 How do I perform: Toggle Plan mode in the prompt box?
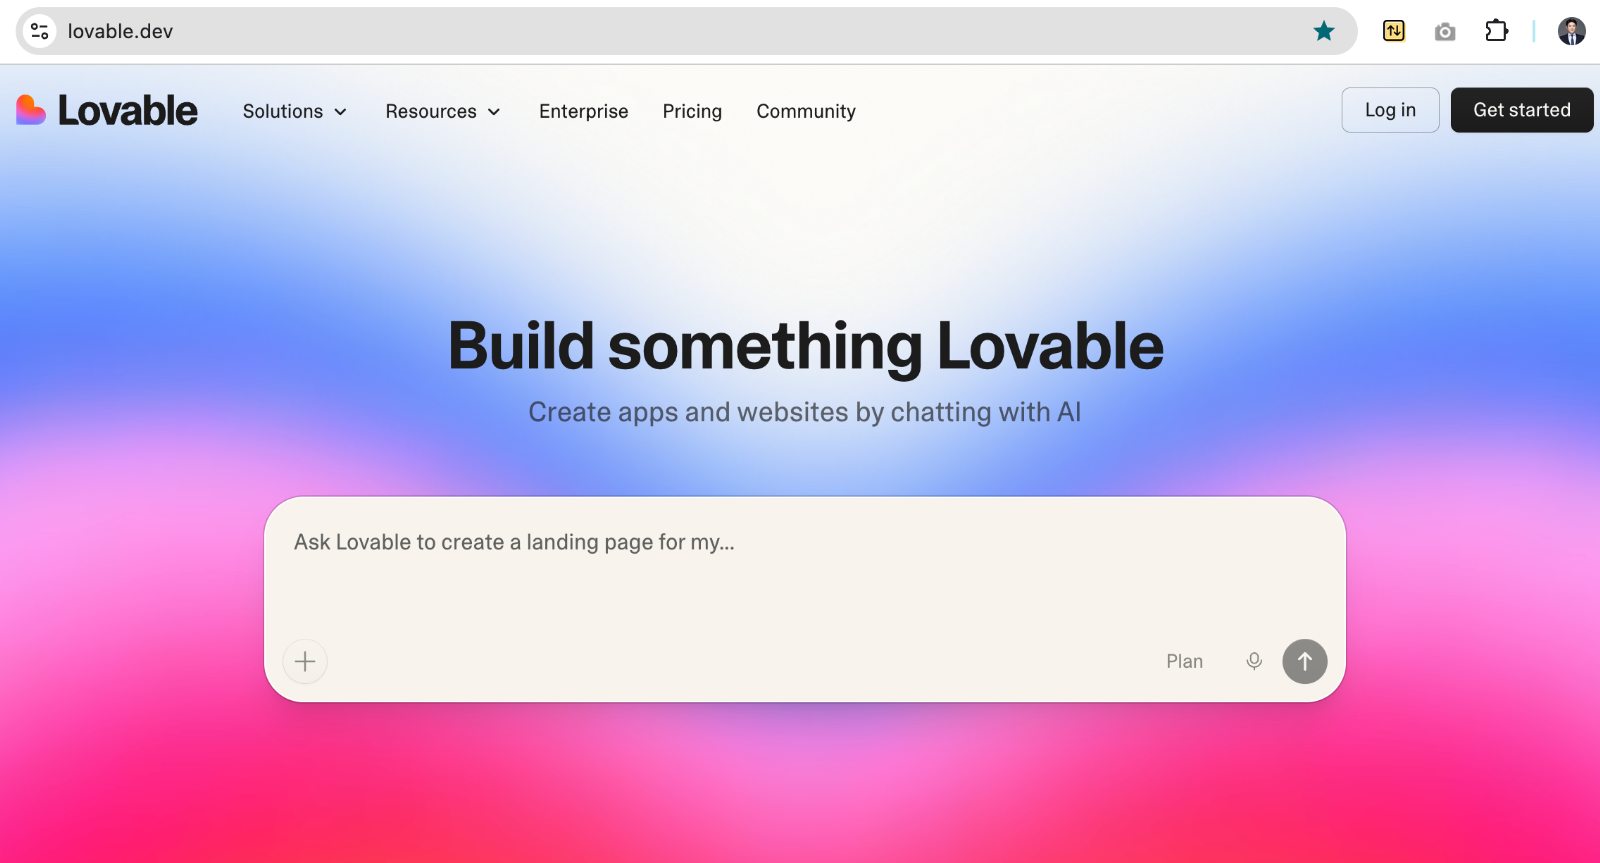coord(1184,661)
